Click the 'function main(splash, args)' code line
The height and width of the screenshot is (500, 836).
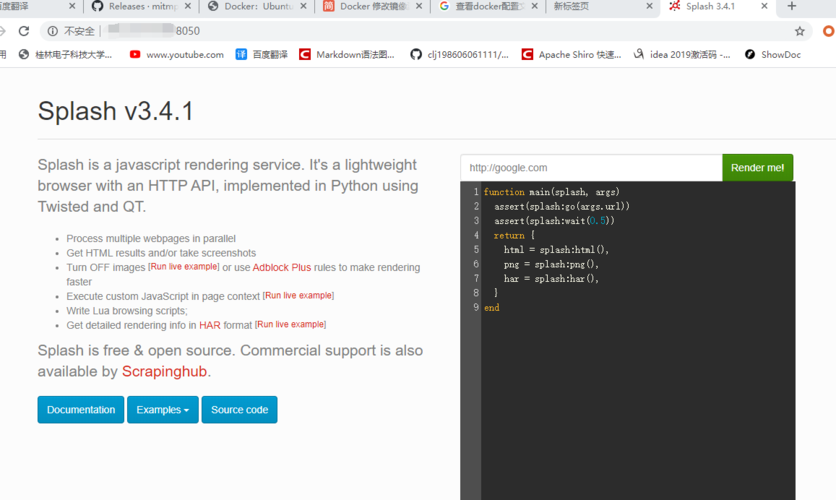tap(552, 192)
